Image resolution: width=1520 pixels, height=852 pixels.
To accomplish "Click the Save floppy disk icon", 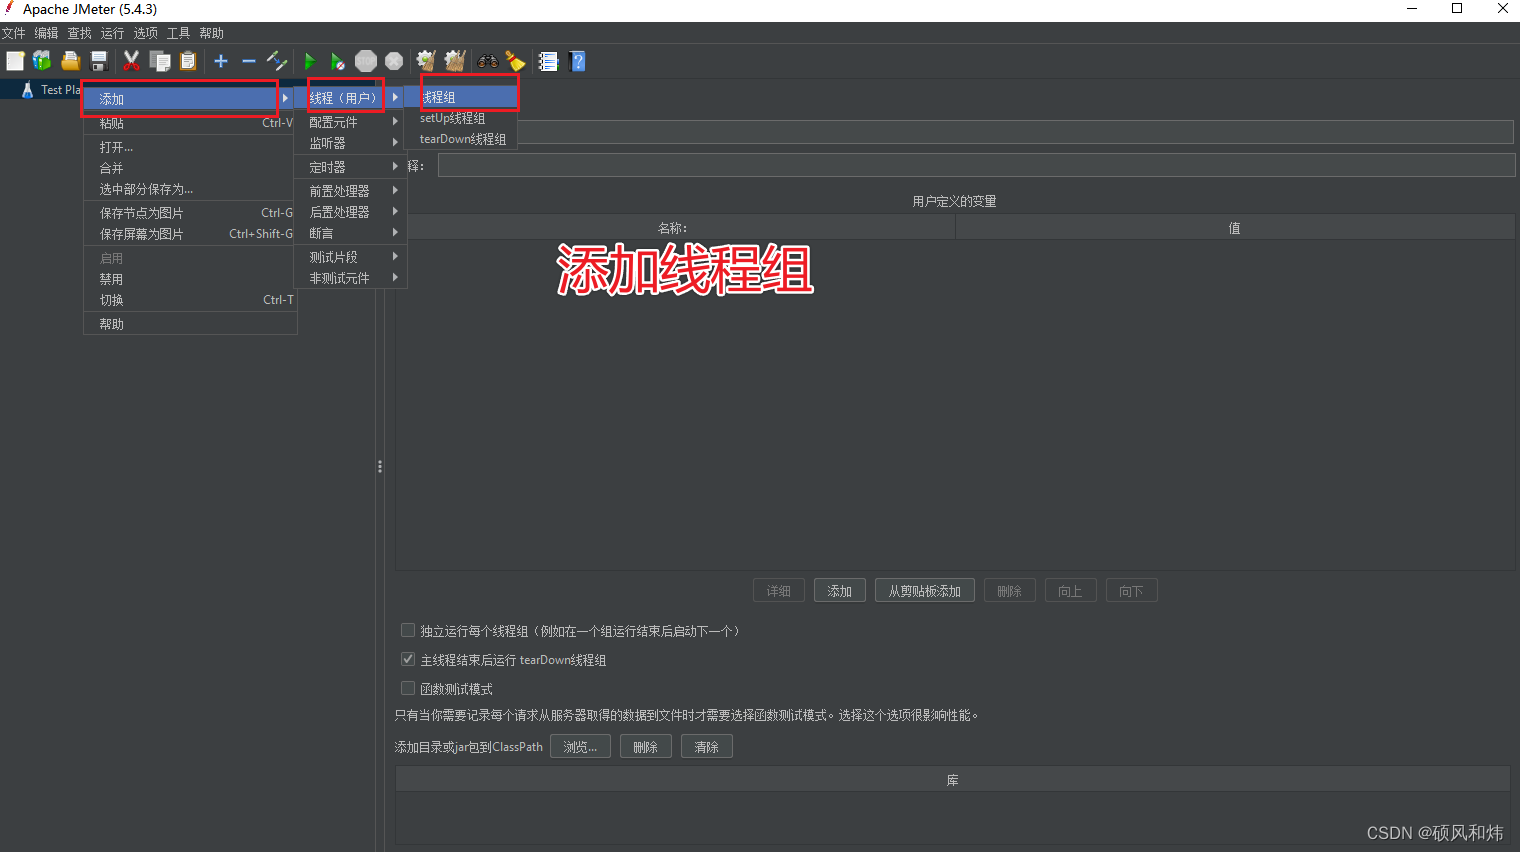I will point(98,61).
